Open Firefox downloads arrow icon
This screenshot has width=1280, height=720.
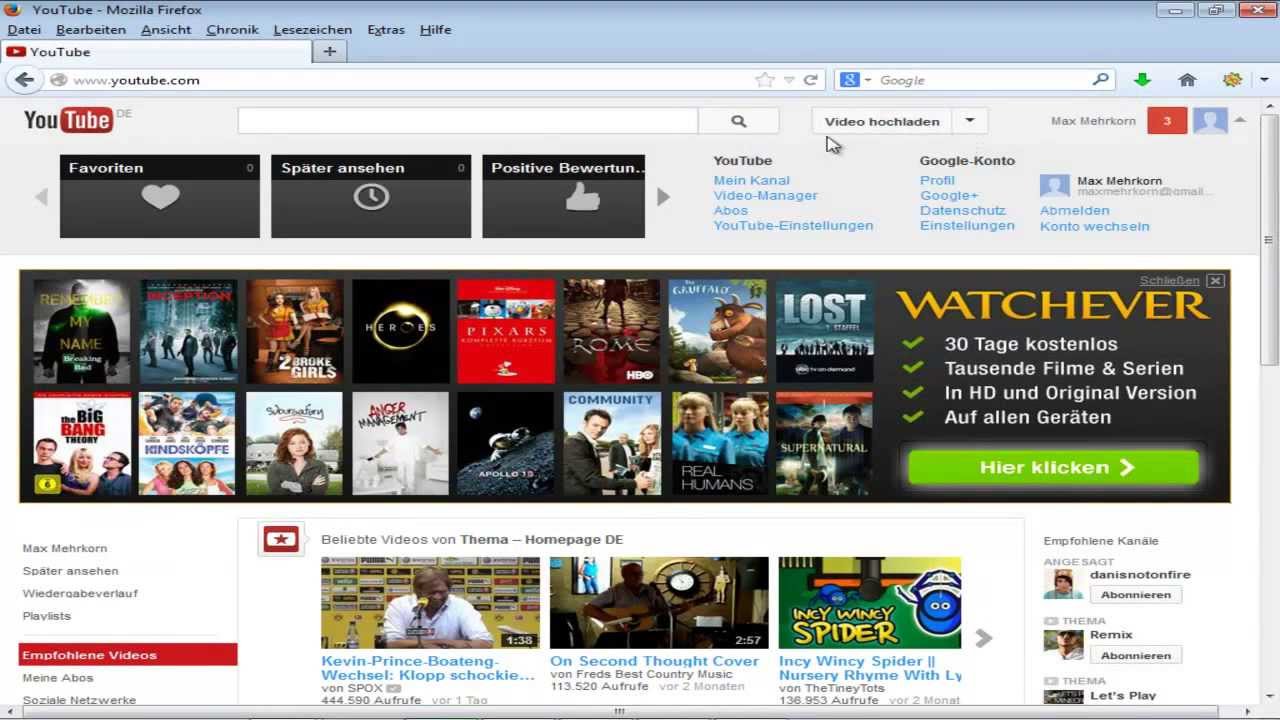(x=1142, y=80)
